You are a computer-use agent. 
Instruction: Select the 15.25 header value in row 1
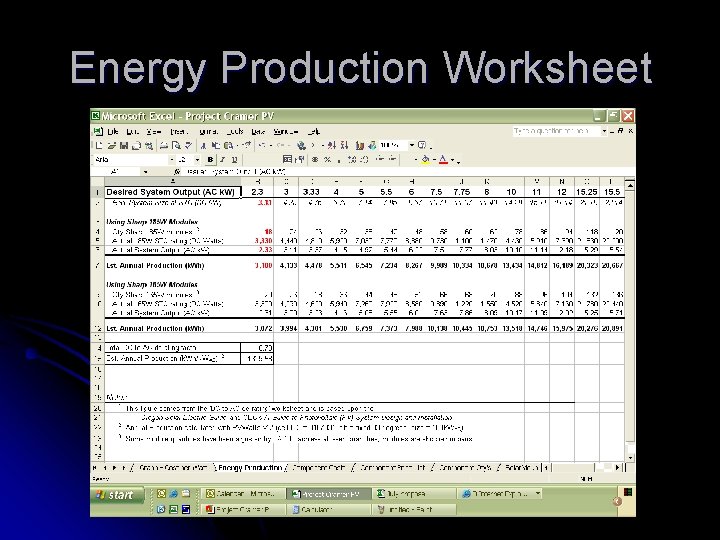tap(587, 192)
